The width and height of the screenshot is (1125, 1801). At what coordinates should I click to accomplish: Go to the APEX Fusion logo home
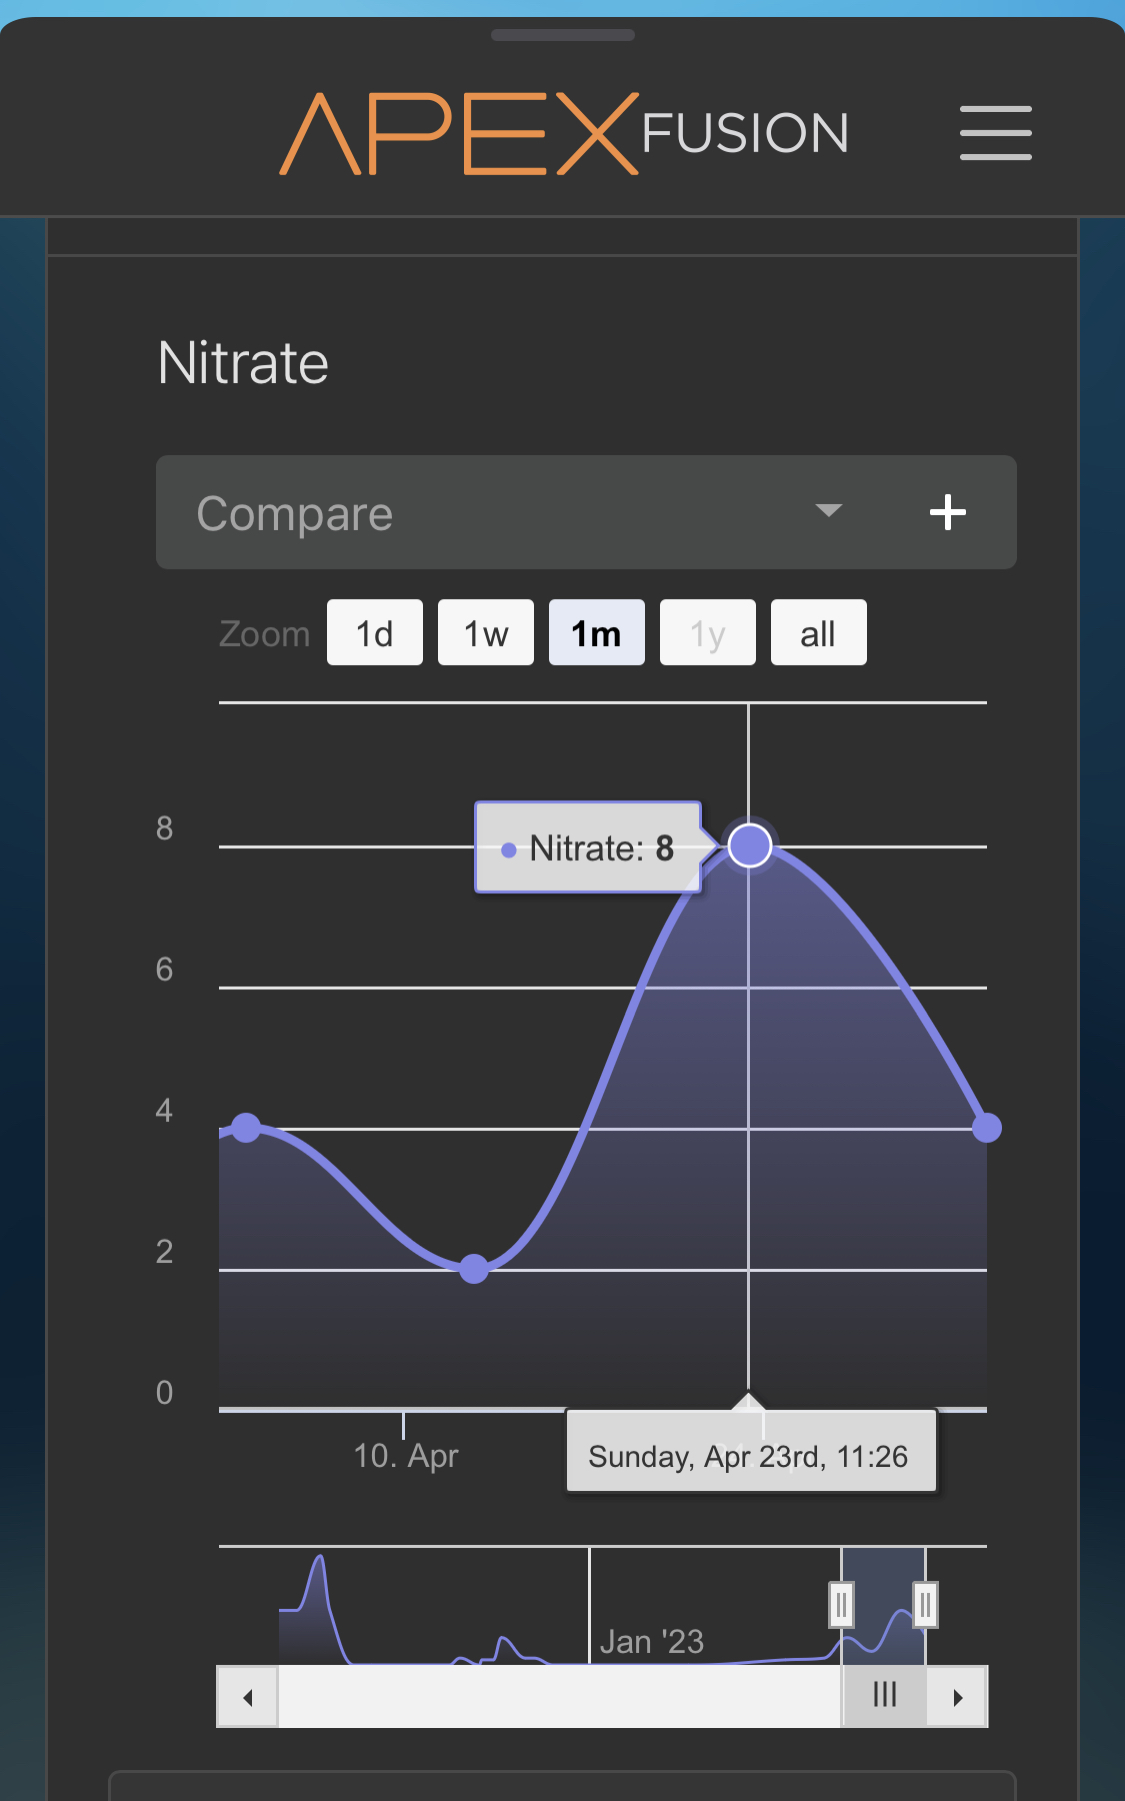(563, 134)
